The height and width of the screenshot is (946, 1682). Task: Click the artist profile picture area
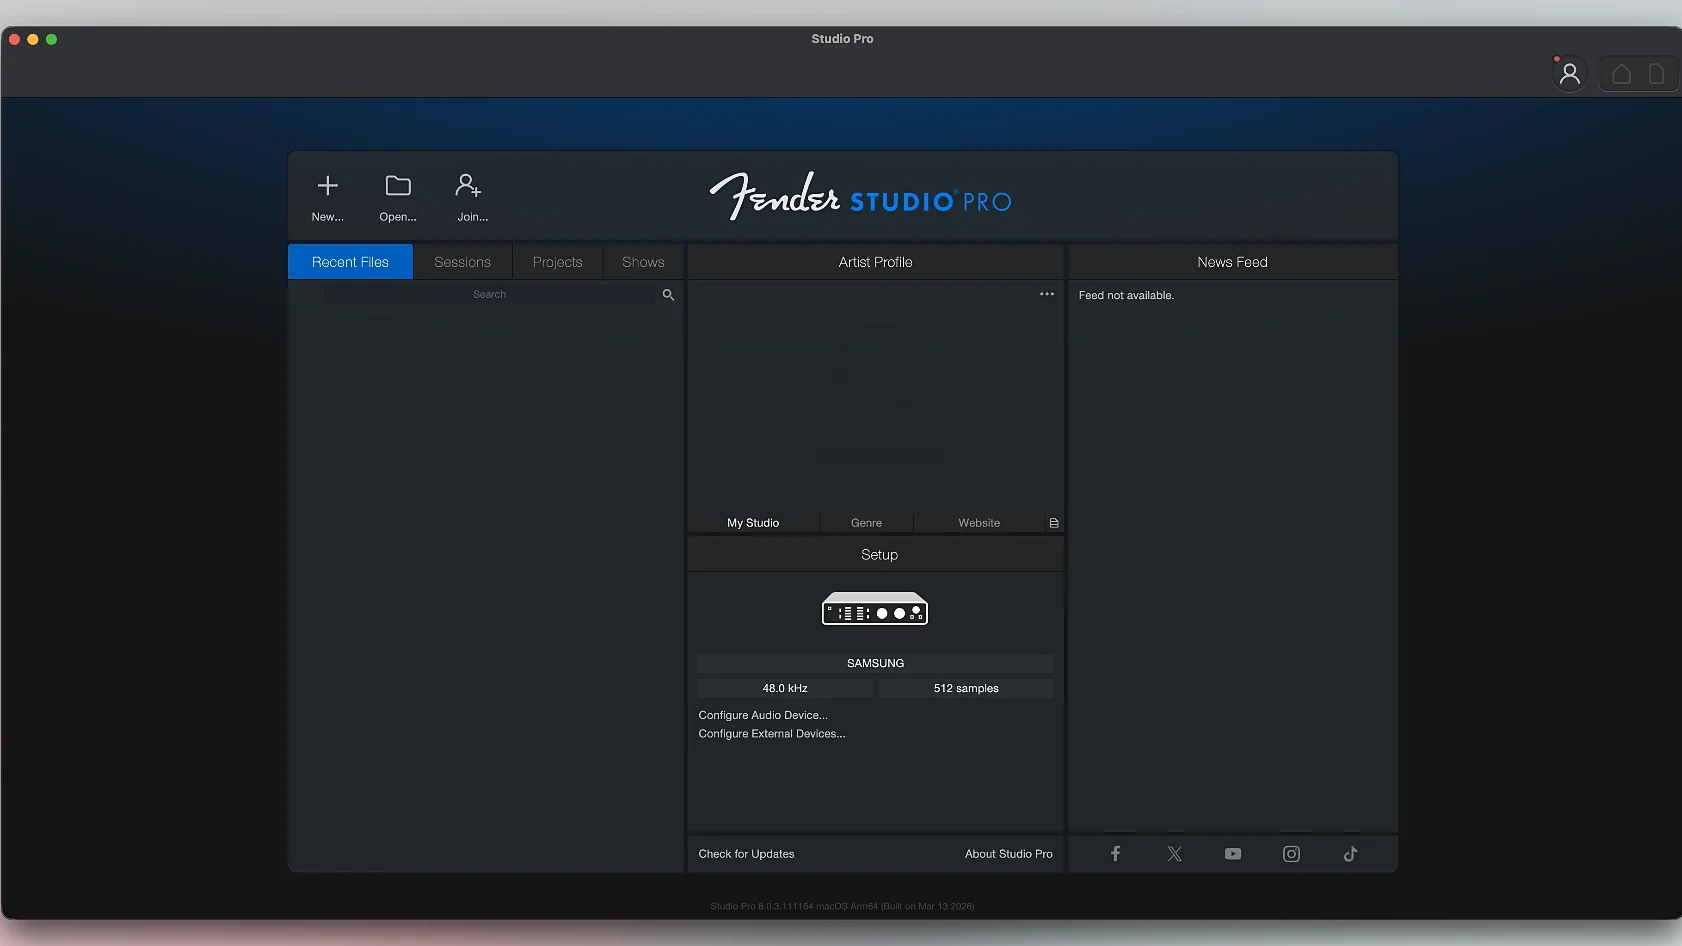point(875,395)
